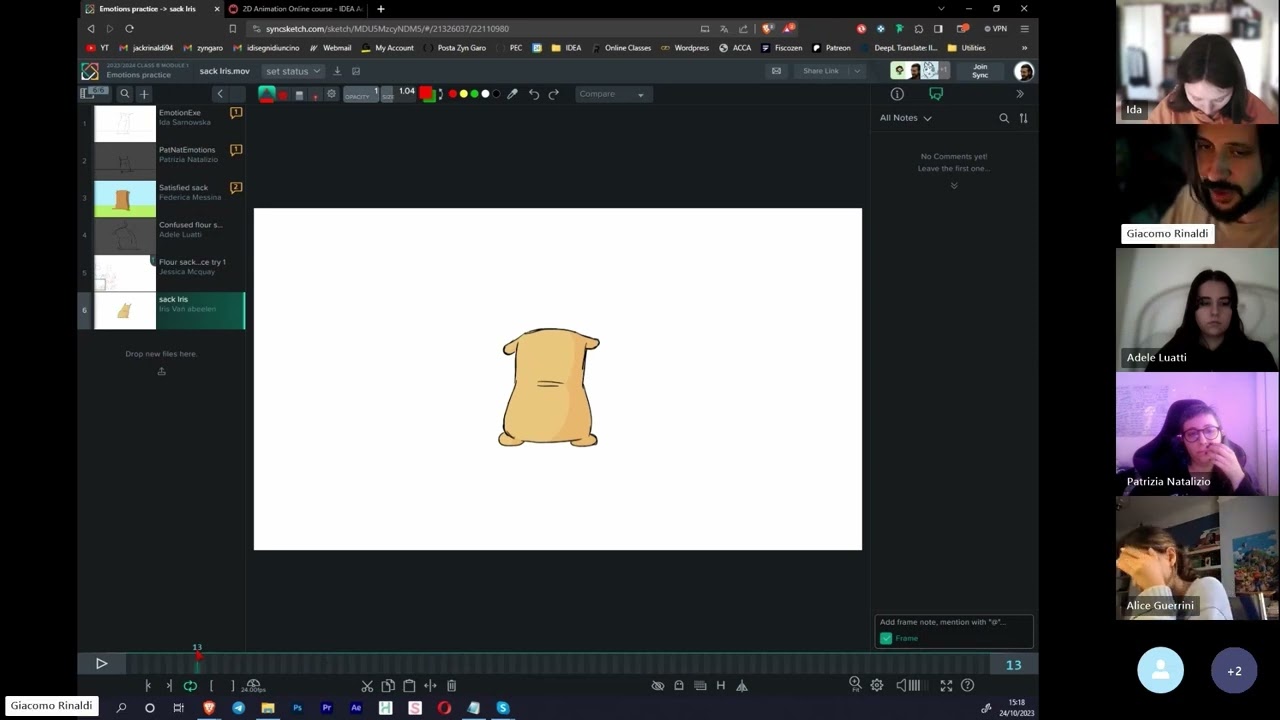The height and width of the screenshot is (720, 1280).
Task: Paste frame drawings icon
Action: pyautogui.click(x=409, y=686)
